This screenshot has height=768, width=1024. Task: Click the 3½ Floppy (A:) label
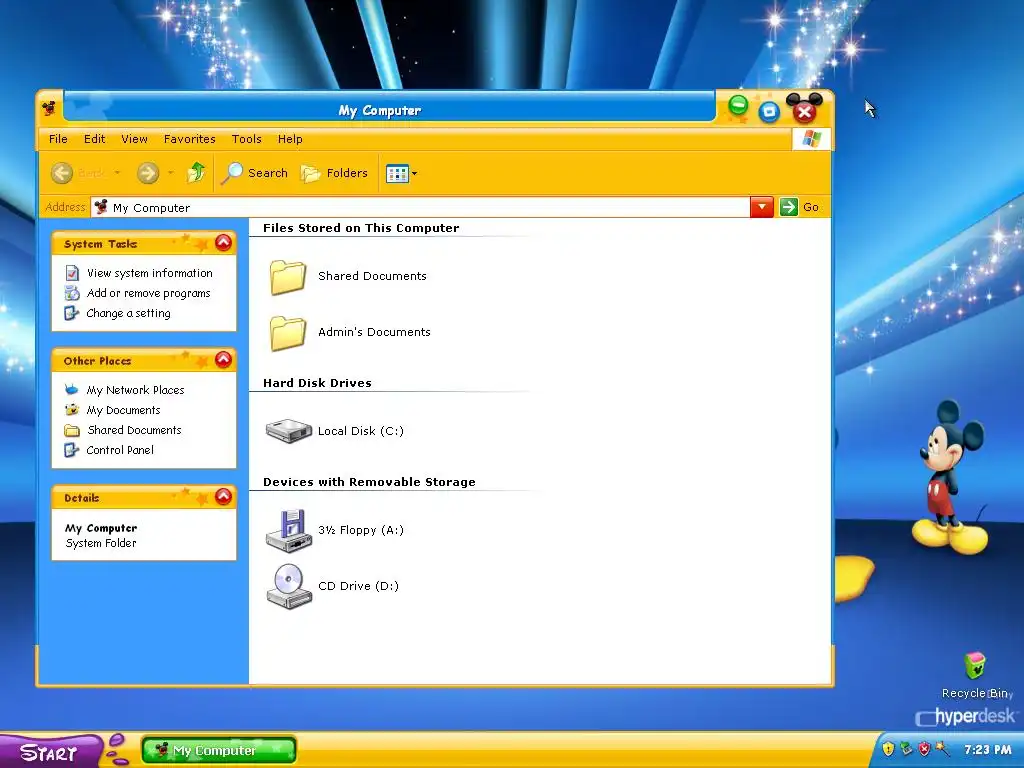coord(360,530)
